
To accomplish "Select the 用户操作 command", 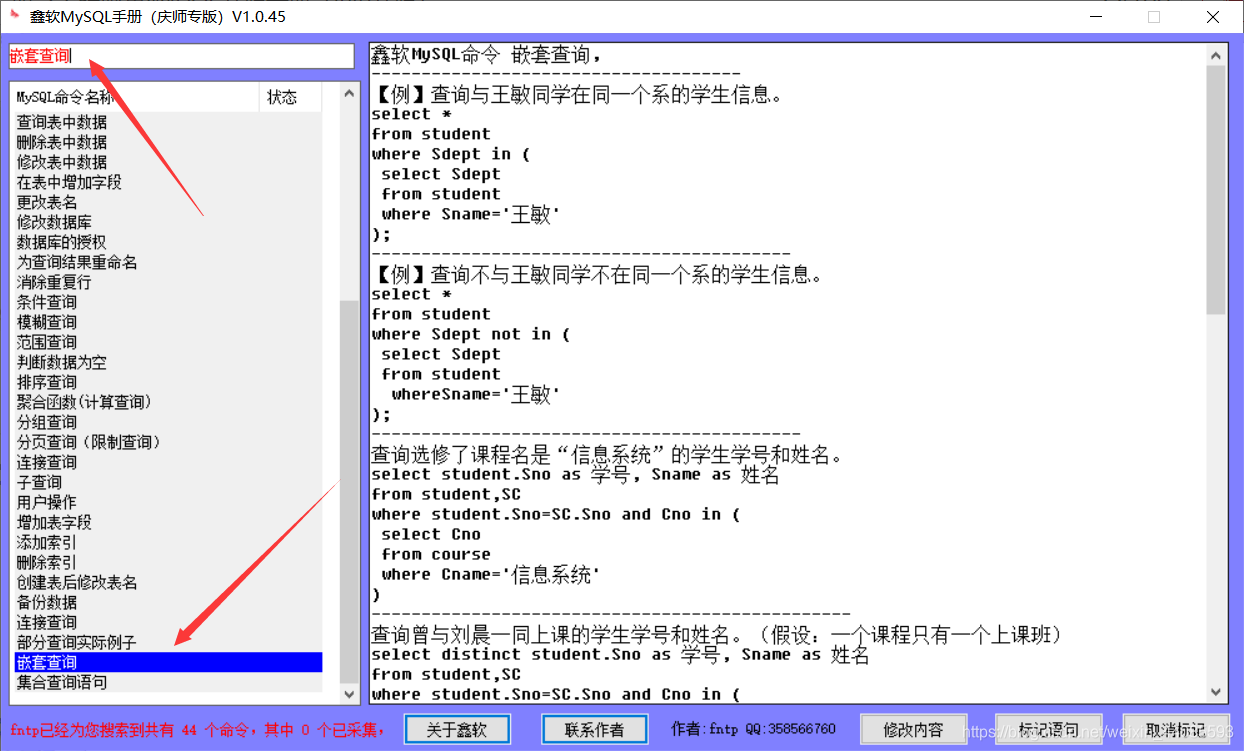I will coord(168,502).
